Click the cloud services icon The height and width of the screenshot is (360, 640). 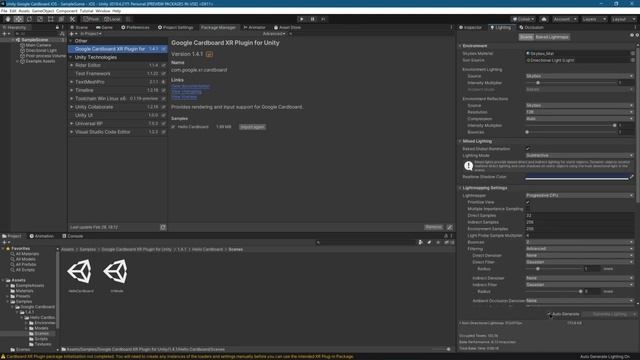[544, 19]
